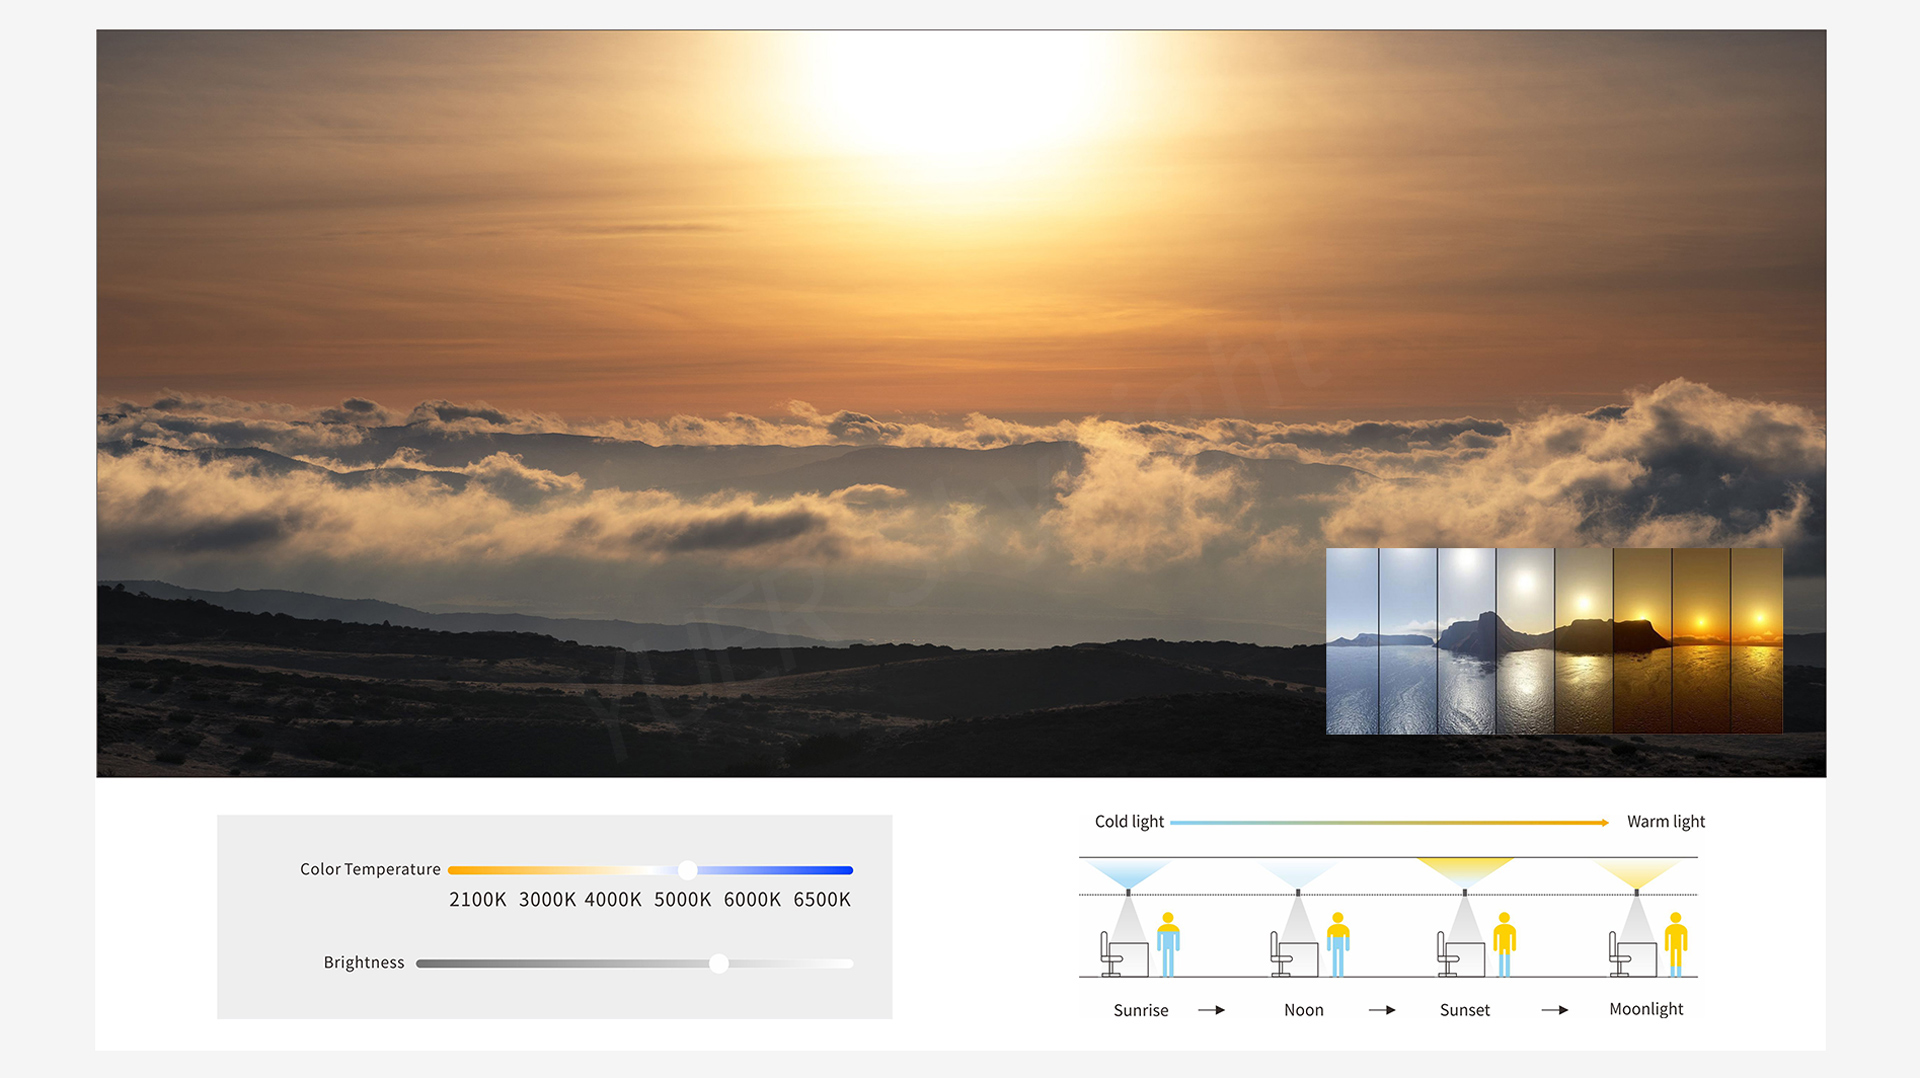Click the 2100K temperature label
This screenshot has width=1920, height=1078.
tap(478, 899)
